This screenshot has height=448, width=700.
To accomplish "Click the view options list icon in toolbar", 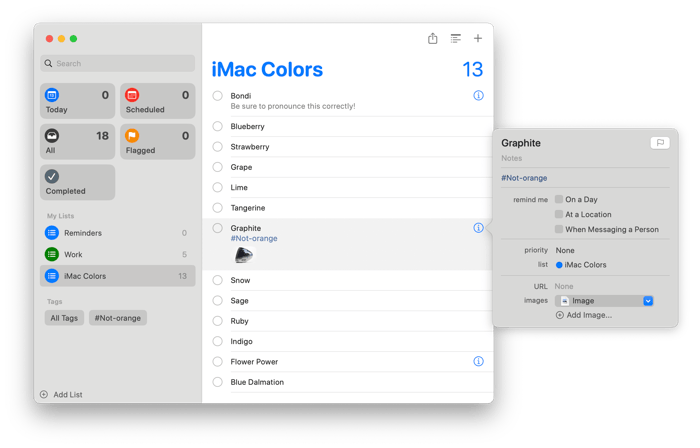I will (x=455, y=38).
